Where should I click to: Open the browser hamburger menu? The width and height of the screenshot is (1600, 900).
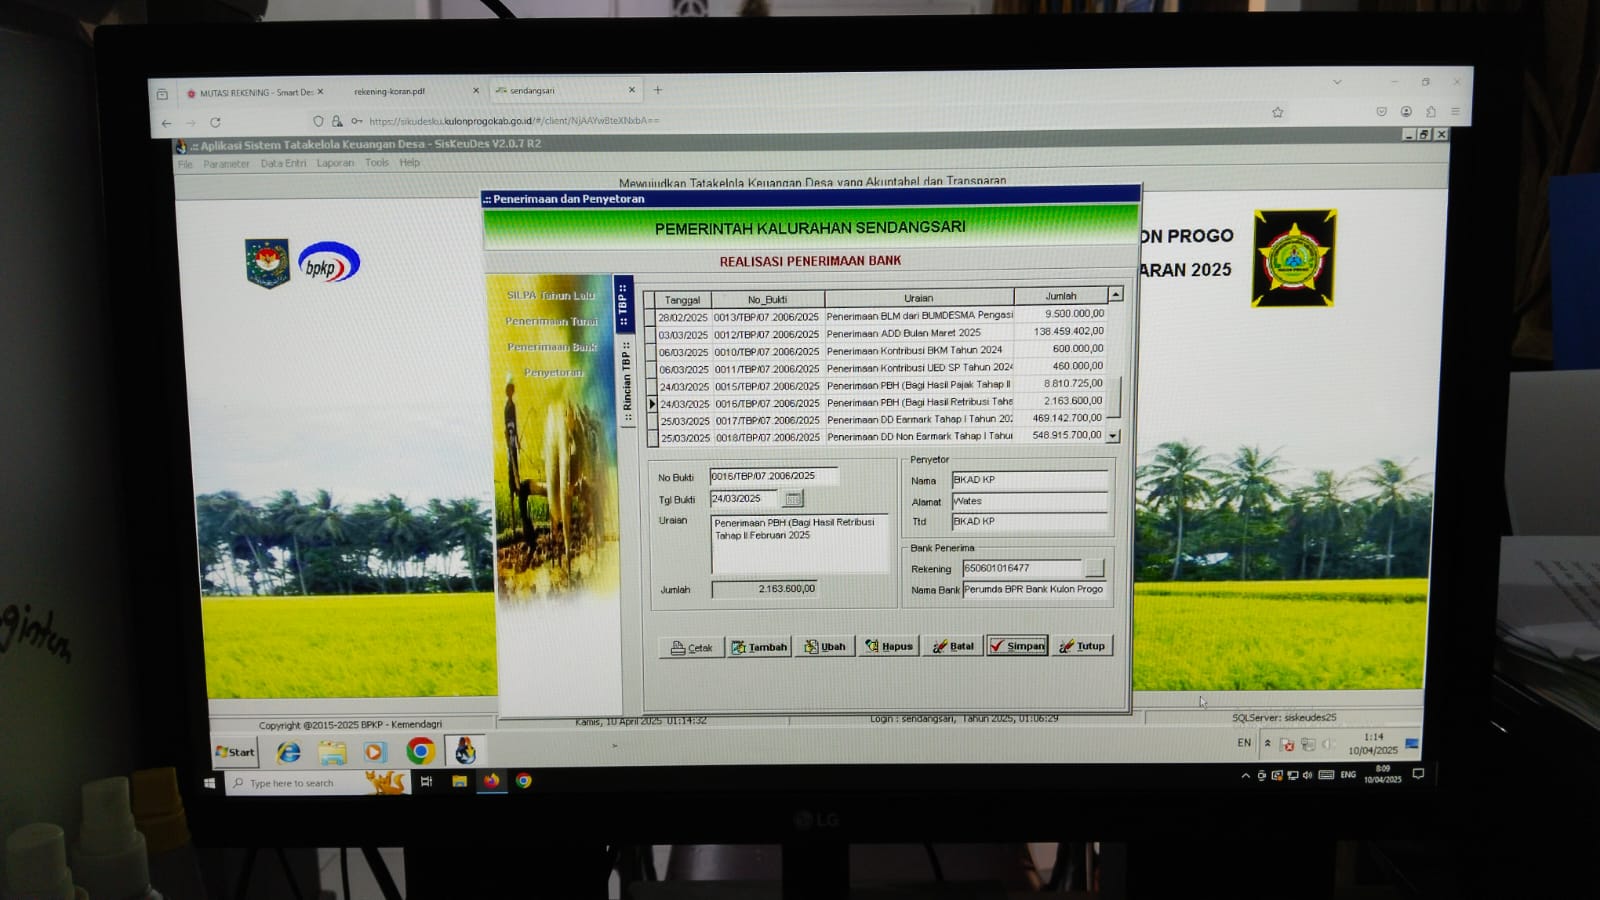1455,111
